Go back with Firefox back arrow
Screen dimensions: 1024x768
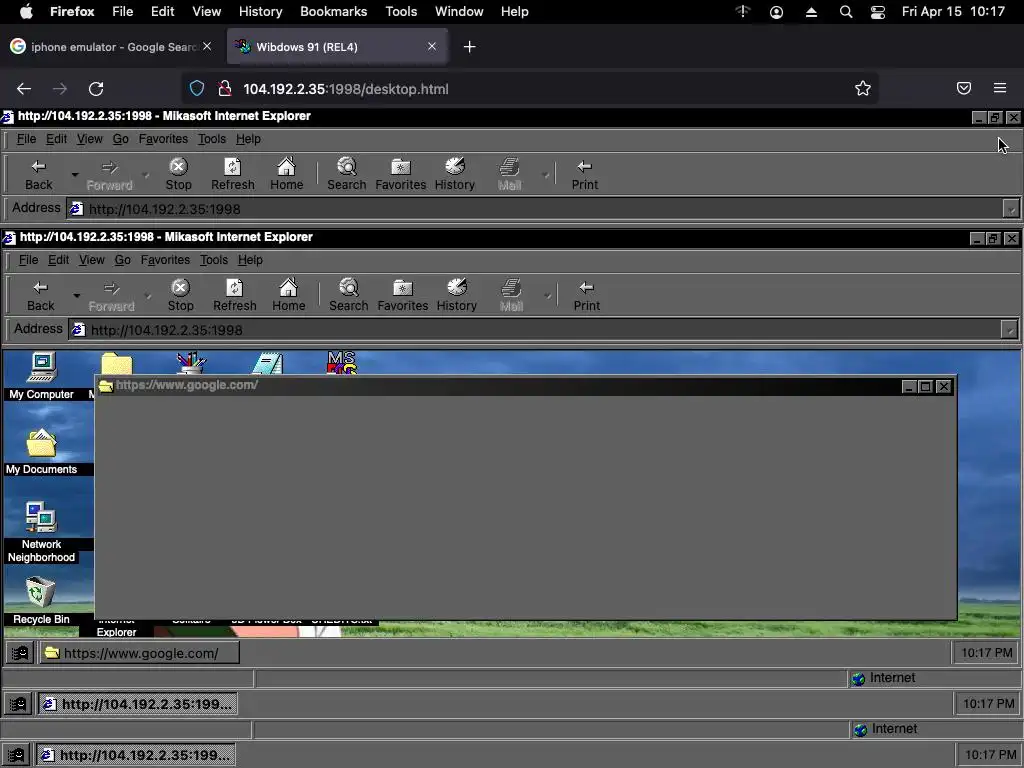[x=24, y=89]
